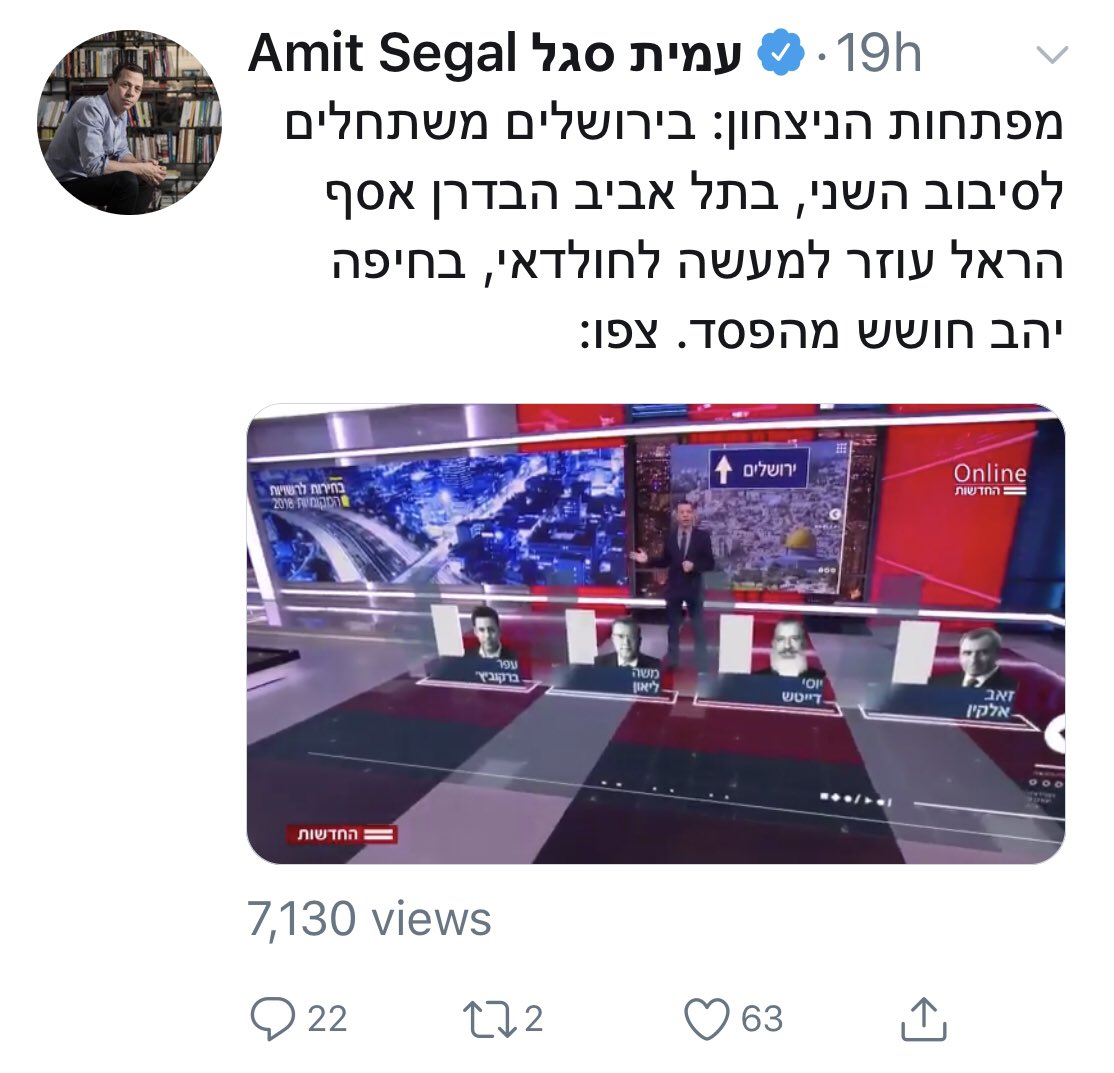Click the 19h timestamp link
Image resolution: width=1114 pixels, height=1073 pixels.
coord(879,54)
